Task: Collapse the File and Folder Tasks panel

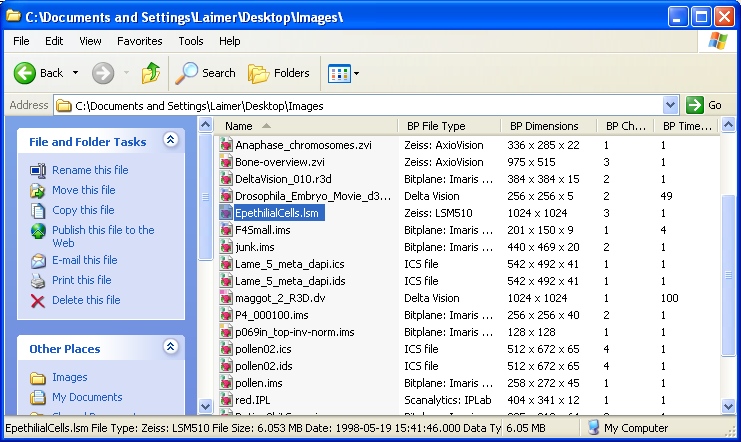Action: click(x=171, y=139)
